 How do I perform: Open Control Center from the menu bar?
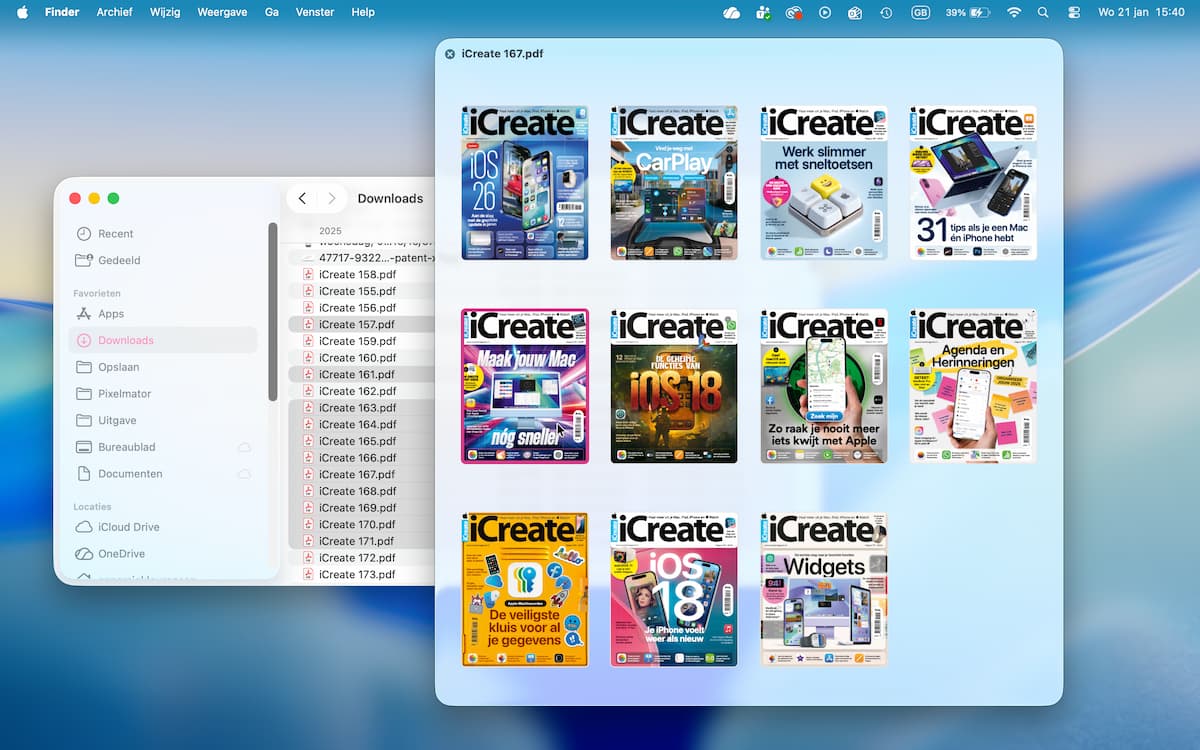pyautogui.click(x=1074, y=12)
